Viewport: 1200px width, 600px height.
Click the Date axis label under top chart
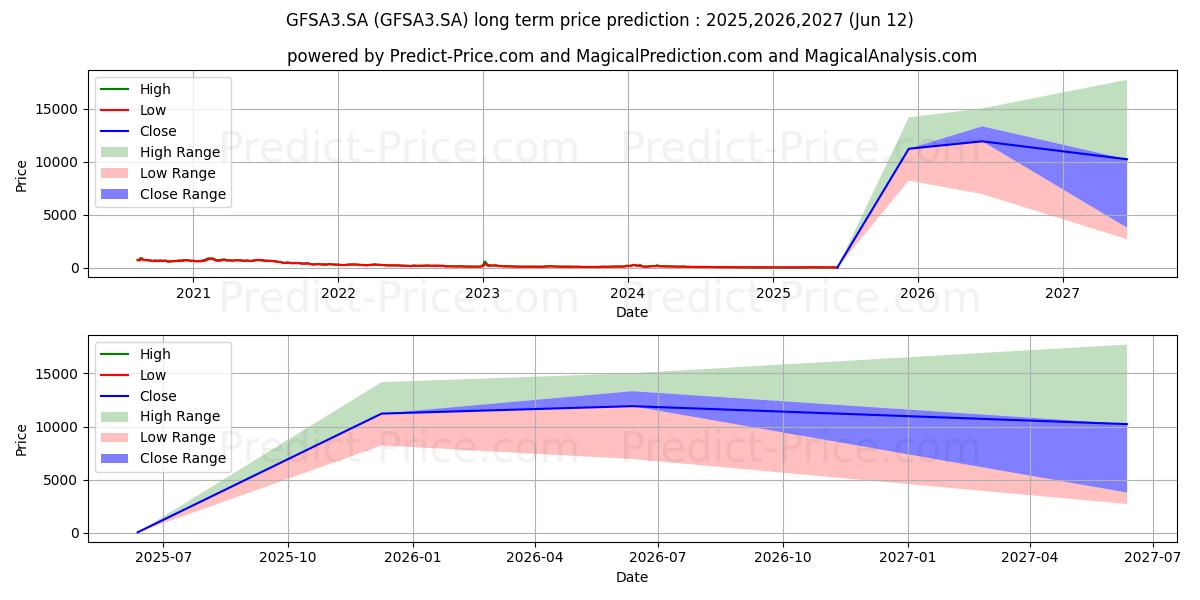[632, 312]
